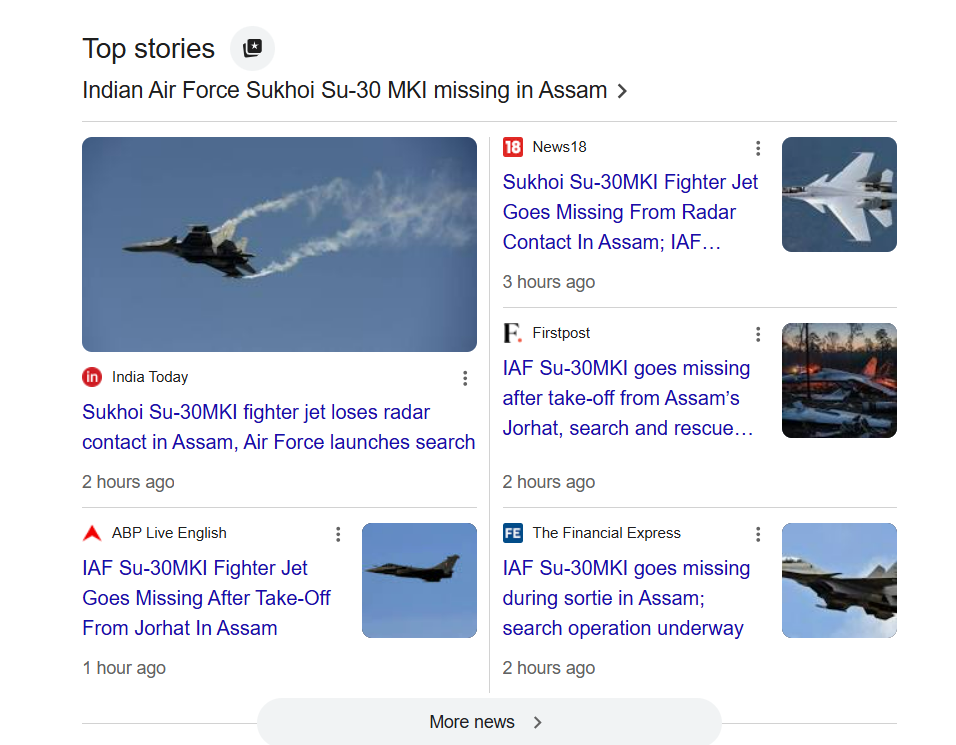The image size is (956, 745).
Task: Open Firstpost wreckage thumbnail image
Action: [x=839, y=380]
